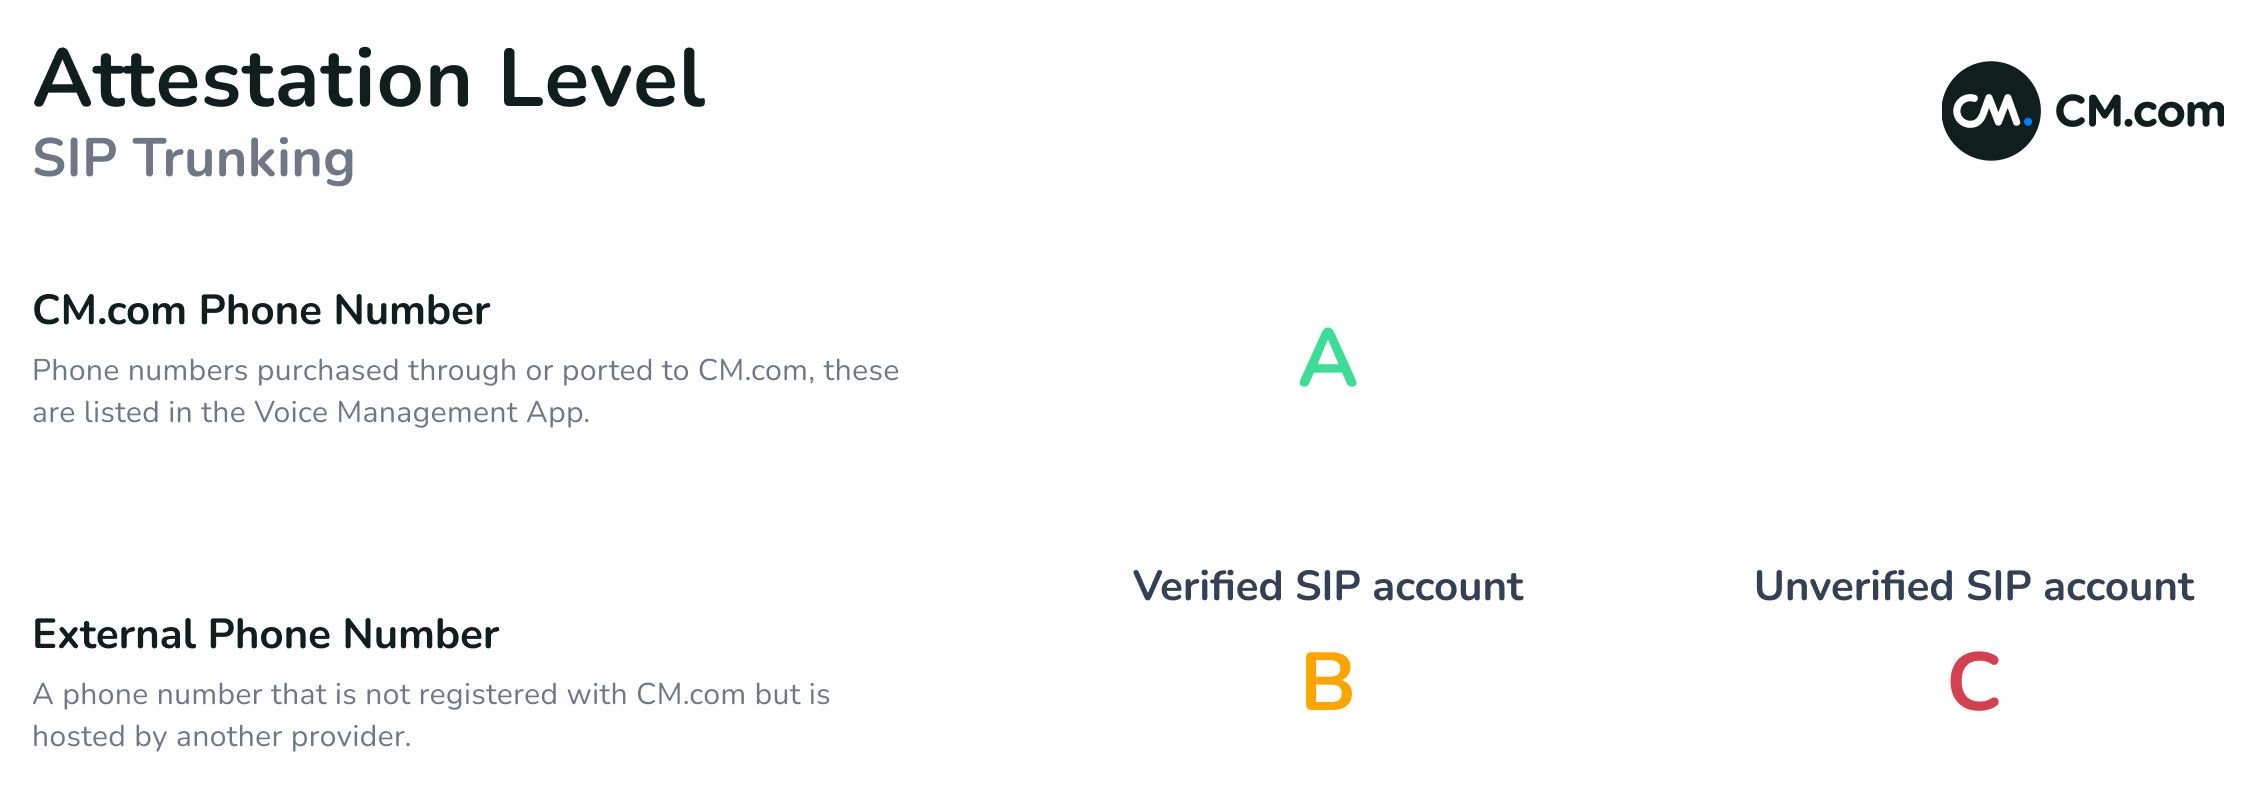This screenshot has height=790, width=2256.
Task: Click the "CM.com Phone Number" heading
Action: (x=261, y=310)
